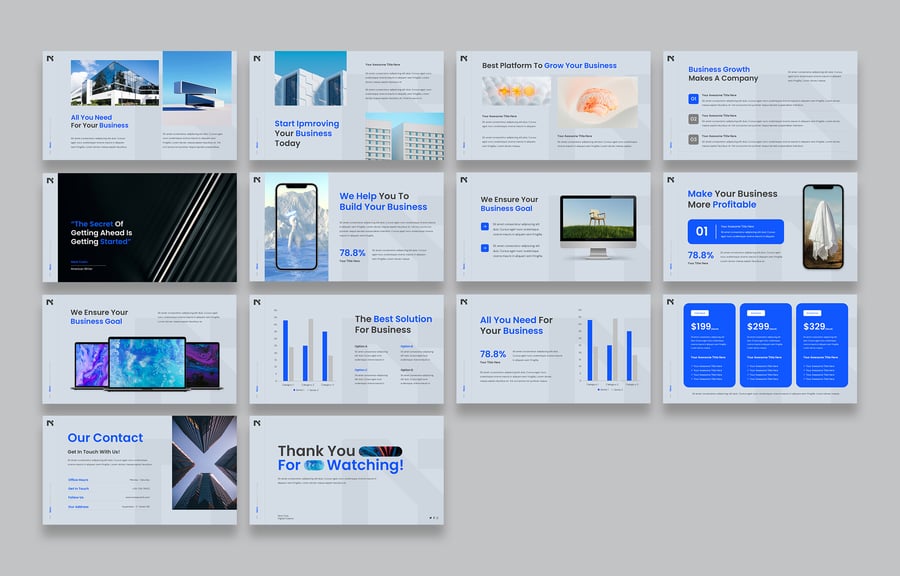The width and height of the screenshot is (900, 576).
Task: Click the 01 badge on Business Growth slide
Action: (x=693, y=98)
